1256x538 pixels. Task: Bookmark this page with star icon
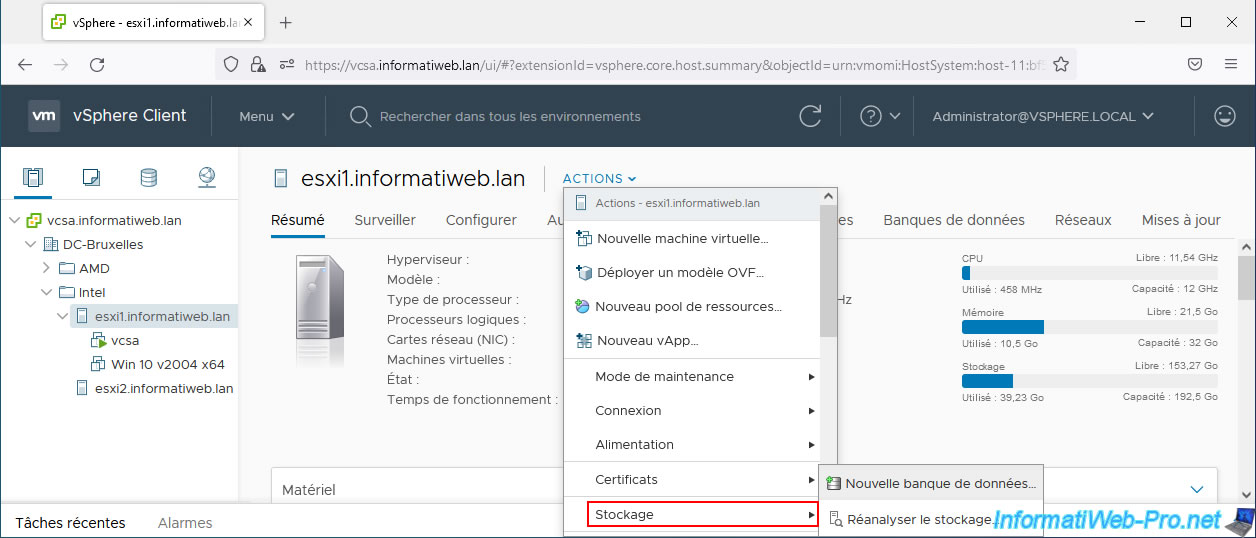point(1061,64)
